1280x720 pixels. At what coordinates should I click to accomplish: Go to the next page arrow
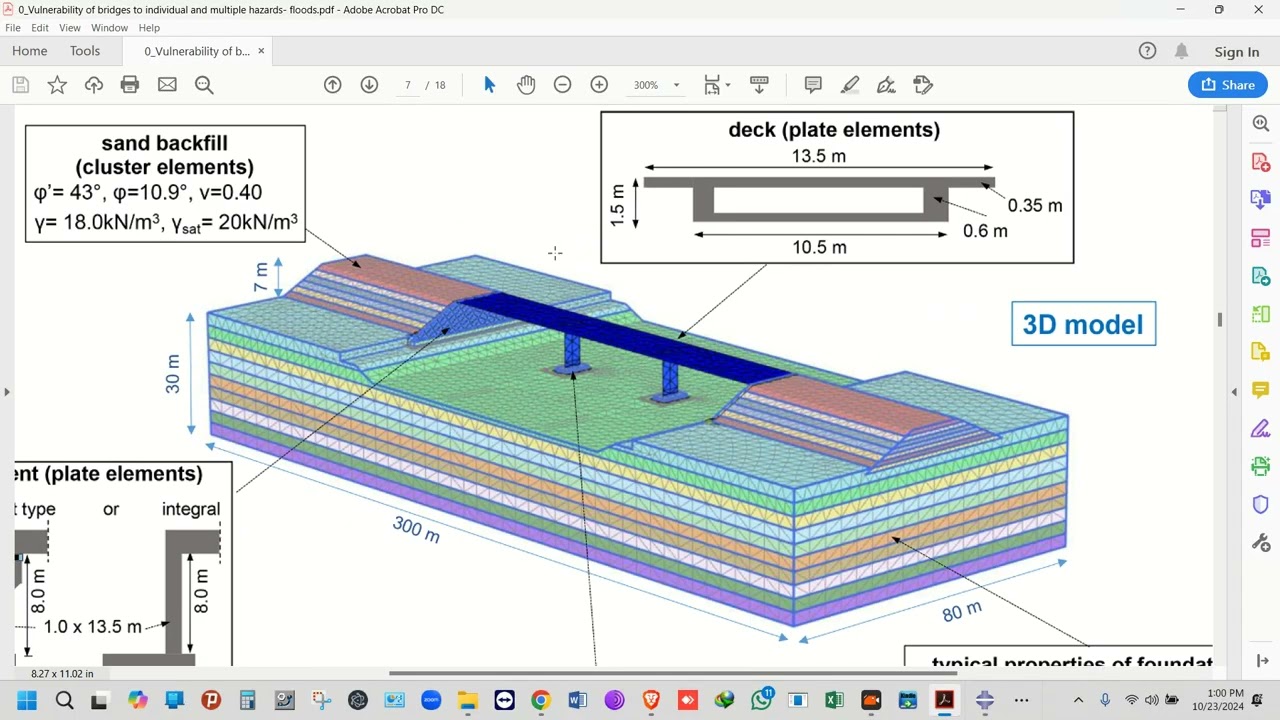[369, 85]
